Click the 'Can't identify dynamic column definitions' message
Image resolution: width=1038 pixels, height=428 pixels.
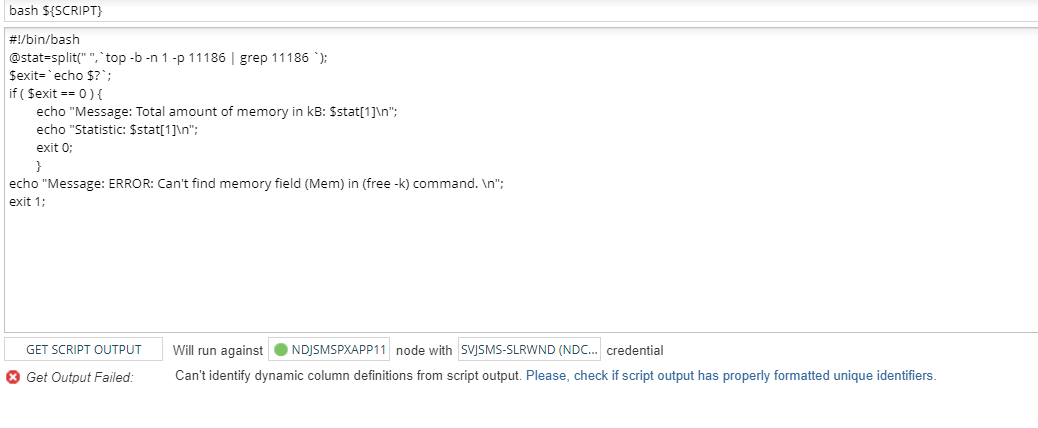click(348, 376)
